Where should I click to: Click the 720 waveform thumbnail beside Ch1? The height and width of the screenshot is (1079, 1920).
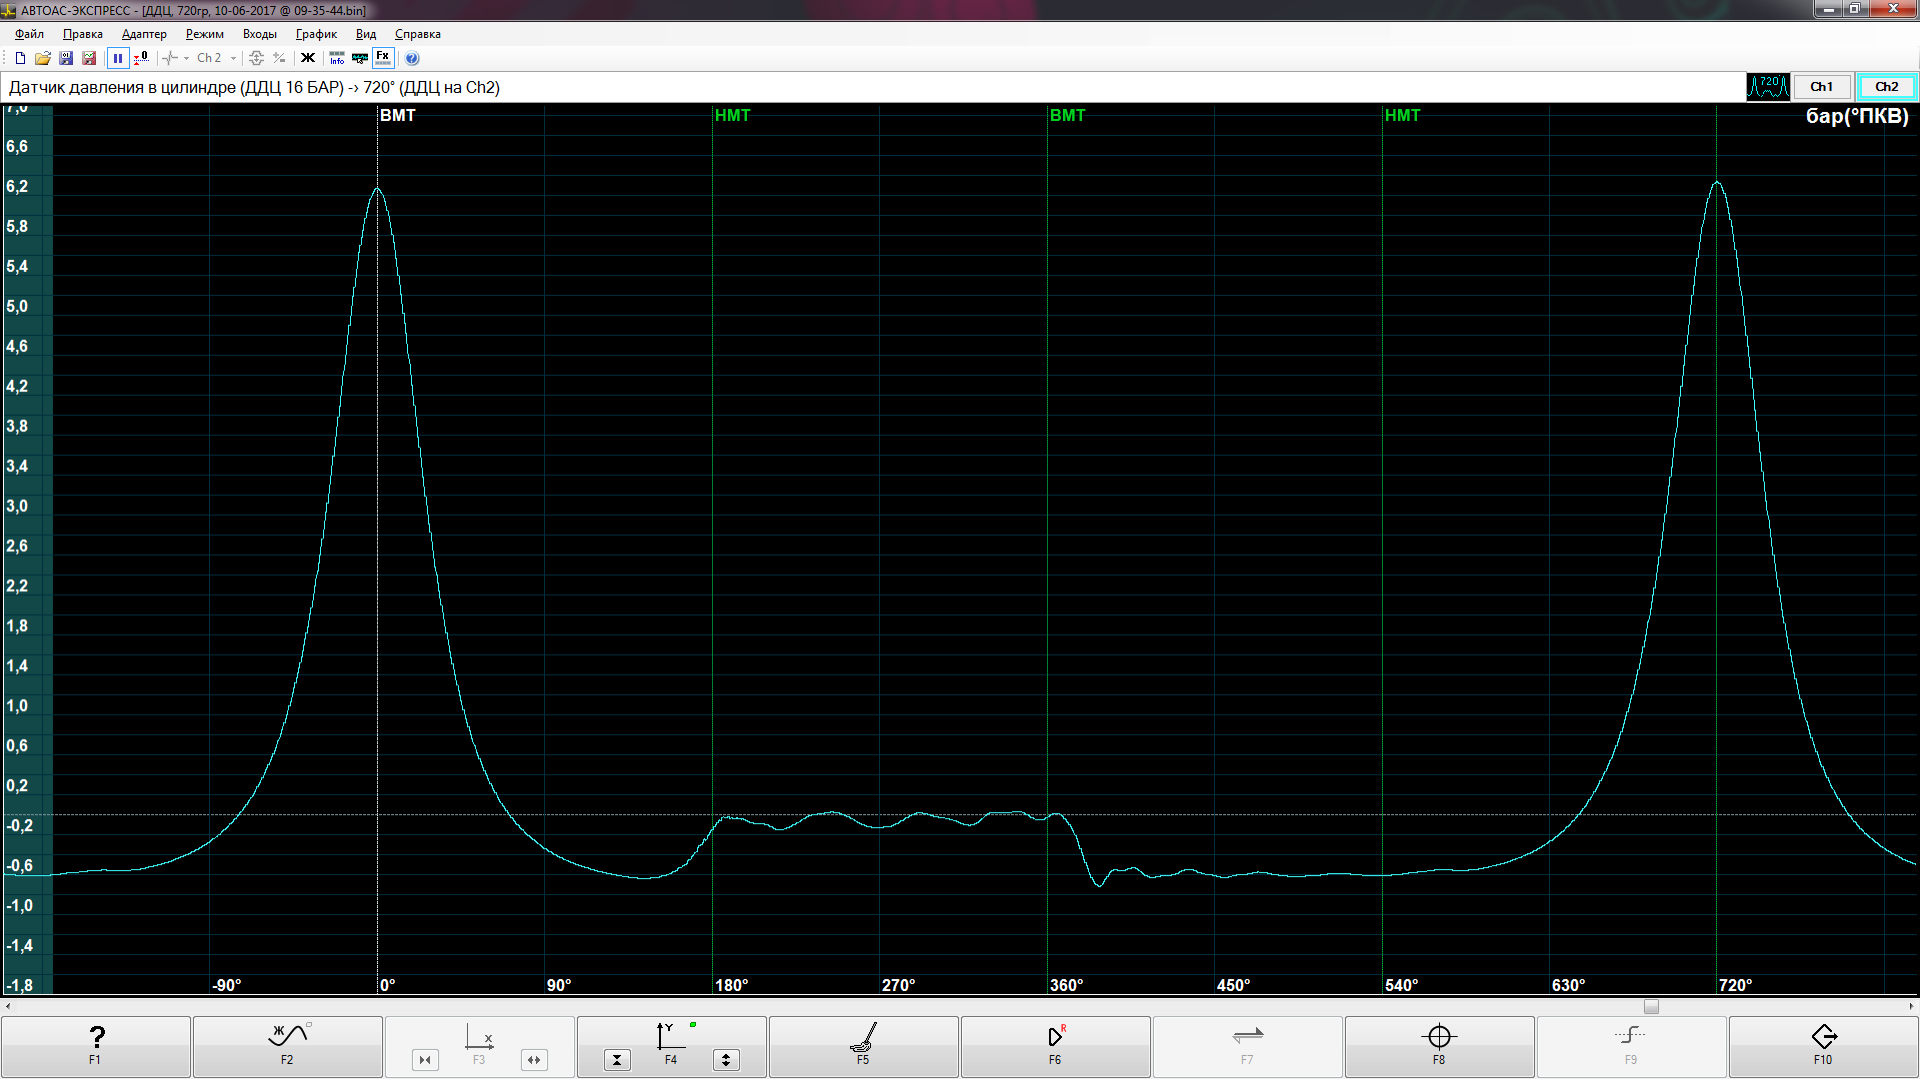(1767, 87)
